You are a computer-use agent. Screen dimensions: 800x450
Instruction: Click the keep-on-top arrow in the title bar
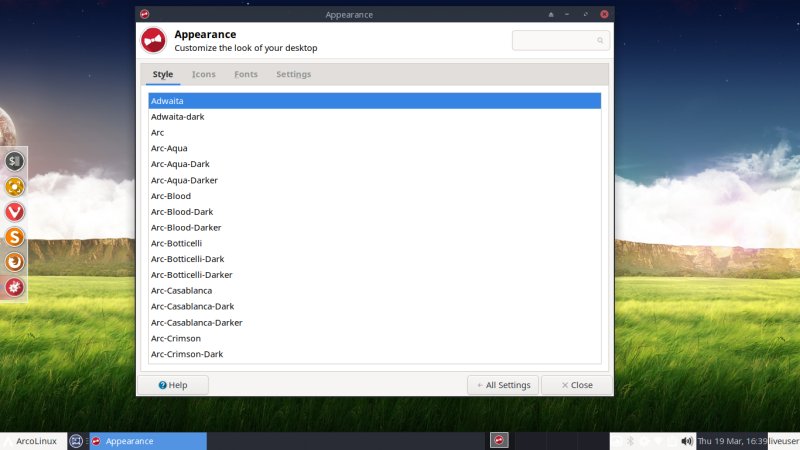tap(551, 14)
